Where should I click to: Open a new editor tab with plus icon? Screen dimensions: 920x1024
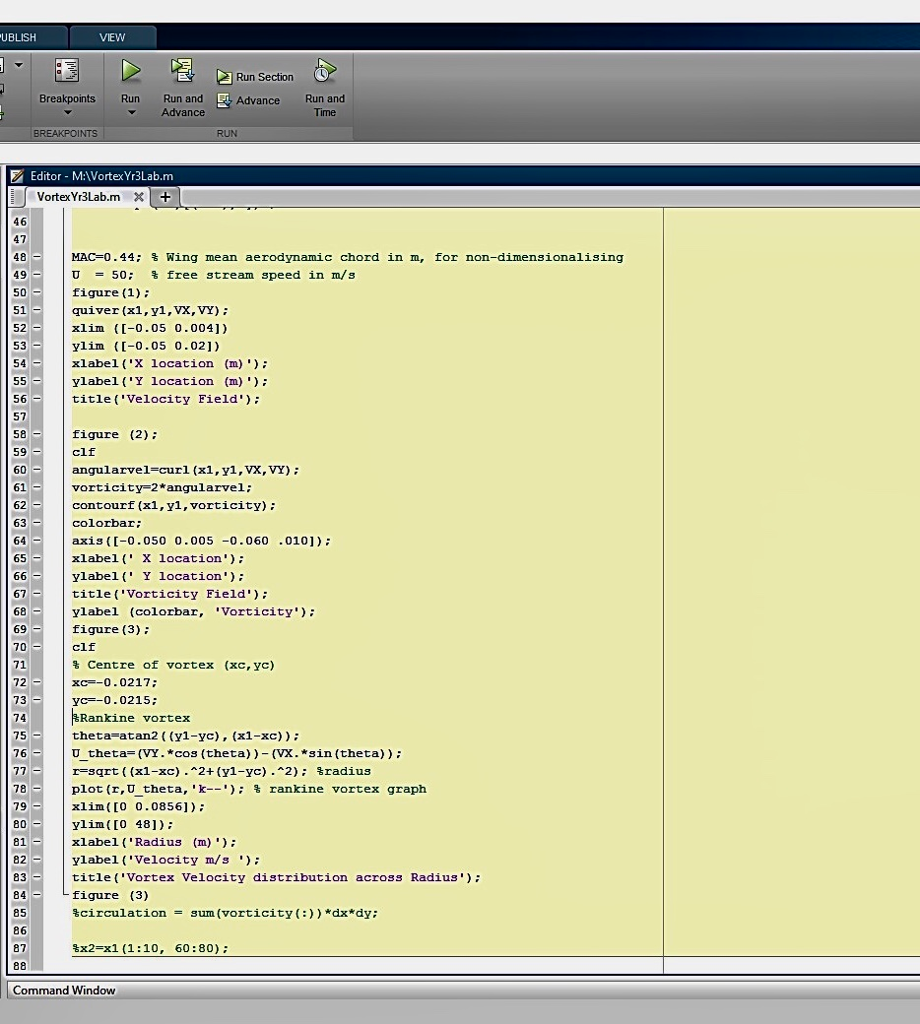pos(165,197)
